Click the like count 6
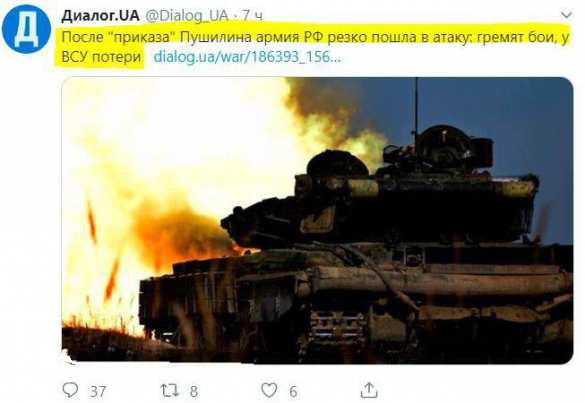 [293, 391]
